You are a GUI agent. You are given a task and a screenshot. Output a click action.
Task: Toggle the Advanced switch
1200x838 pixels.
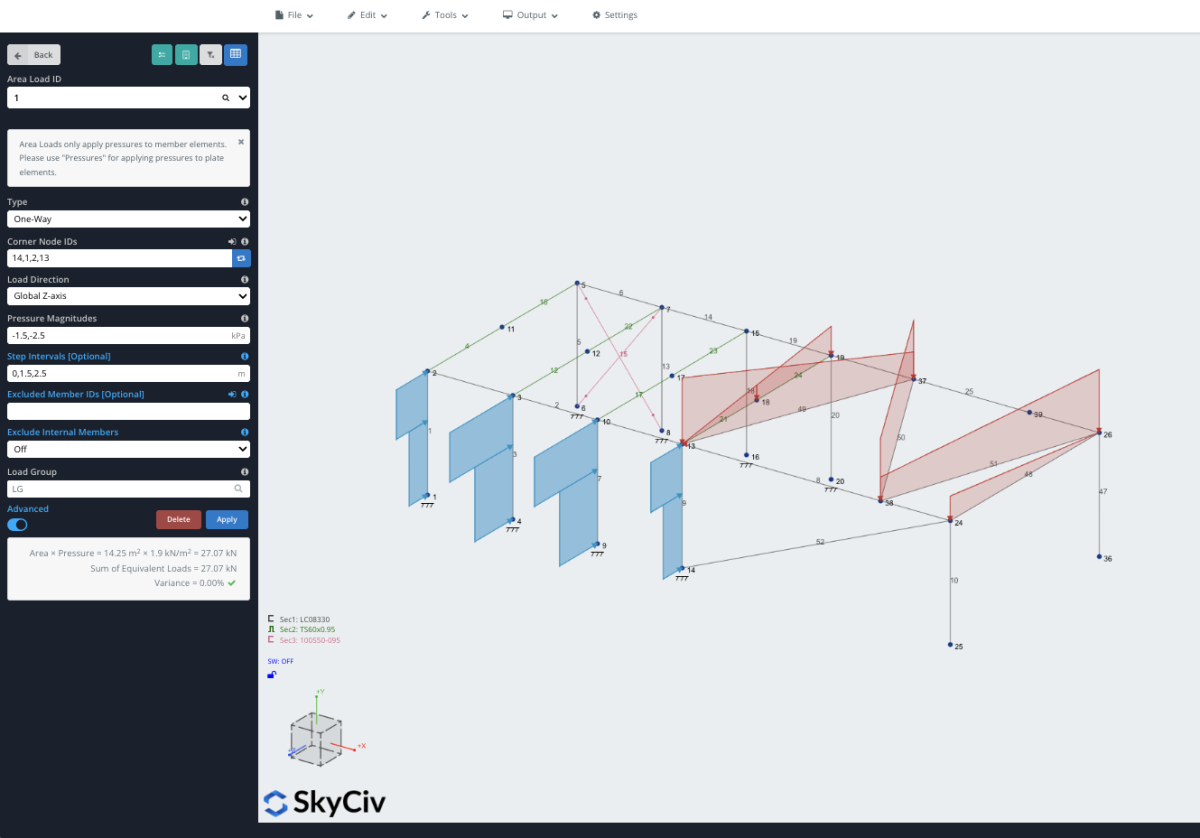[x=16, y=523]
